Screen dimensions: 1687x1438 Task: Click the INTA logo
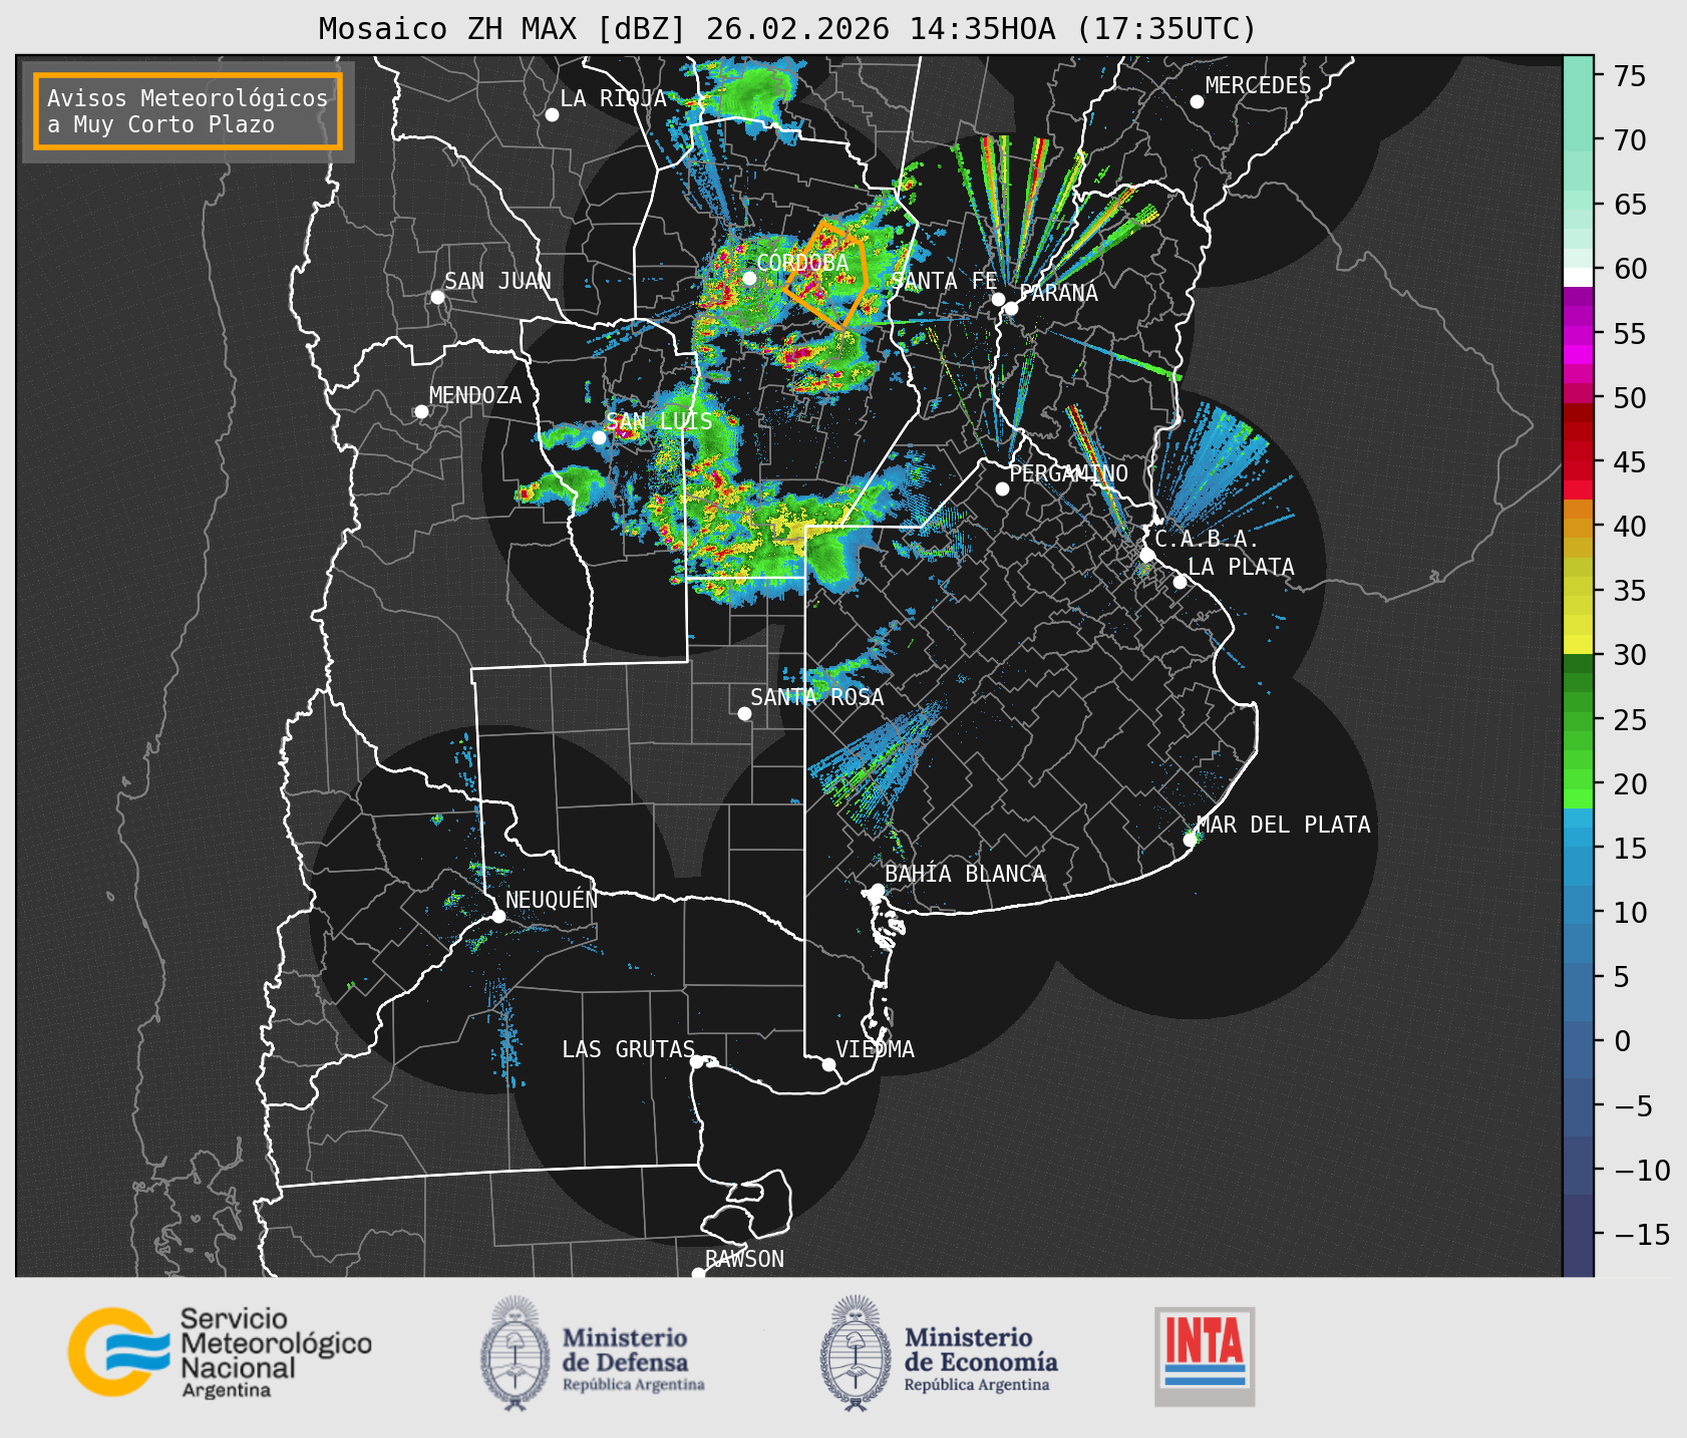(x=1204, y=1356)
